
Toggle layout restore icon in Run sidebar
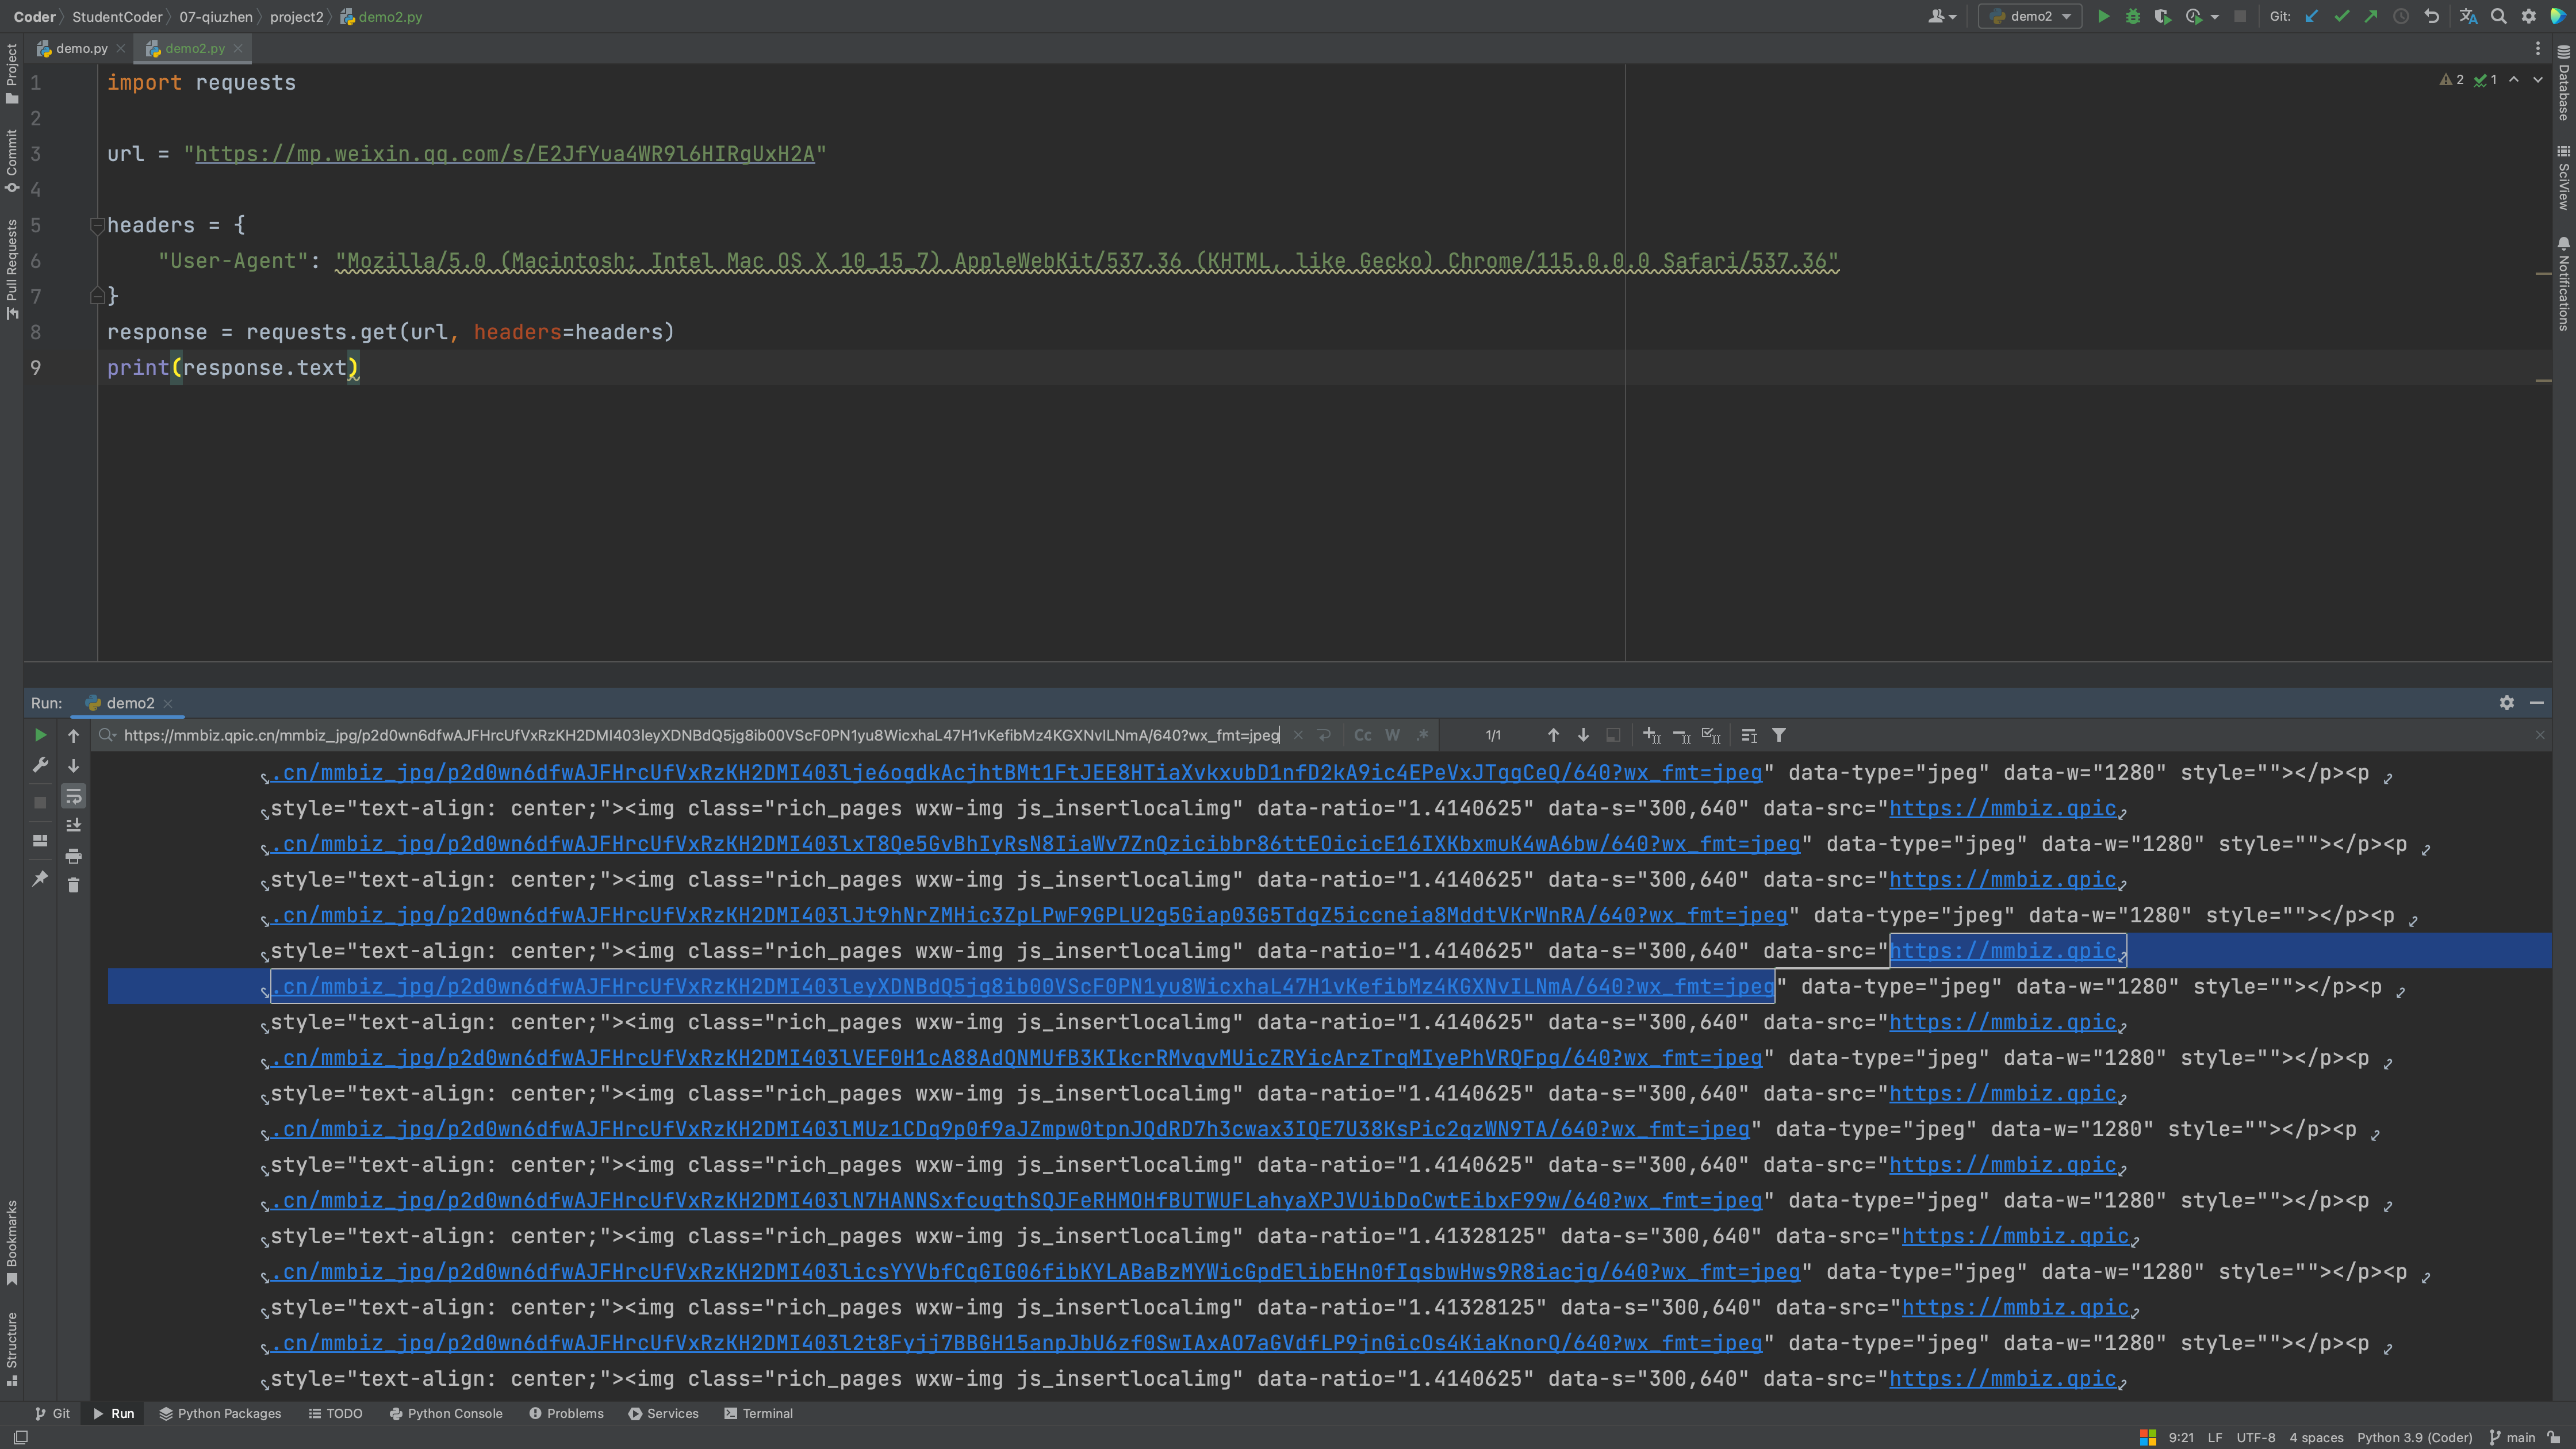40,841
